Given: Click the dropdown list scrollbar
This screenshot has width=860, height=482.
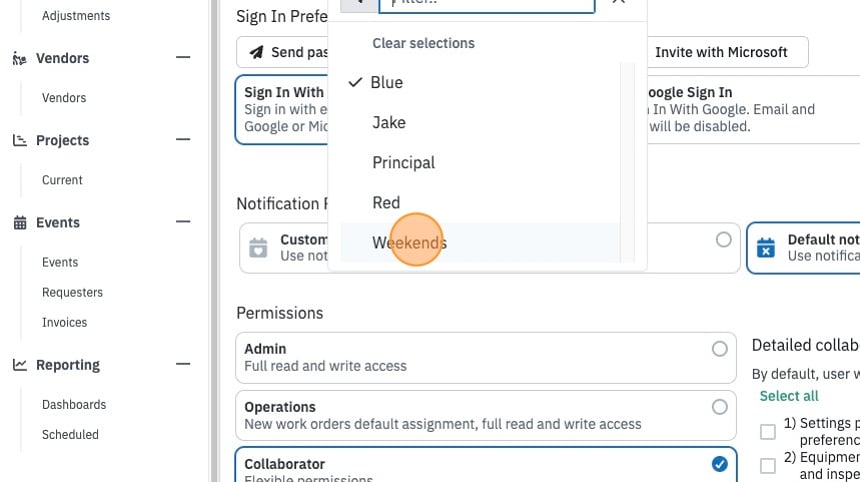Looking at the screenshot, I should (627, 162).
